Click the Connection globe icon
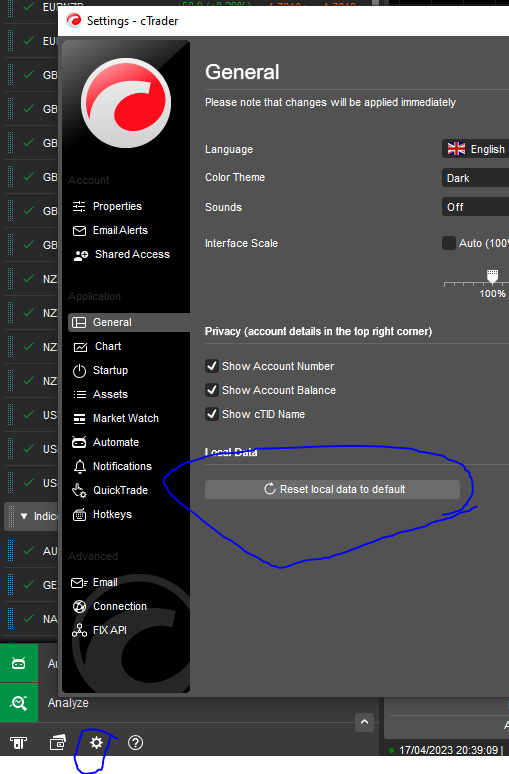Screen dimensions: 509x774 pyautogui.click(x=79, y=607)
